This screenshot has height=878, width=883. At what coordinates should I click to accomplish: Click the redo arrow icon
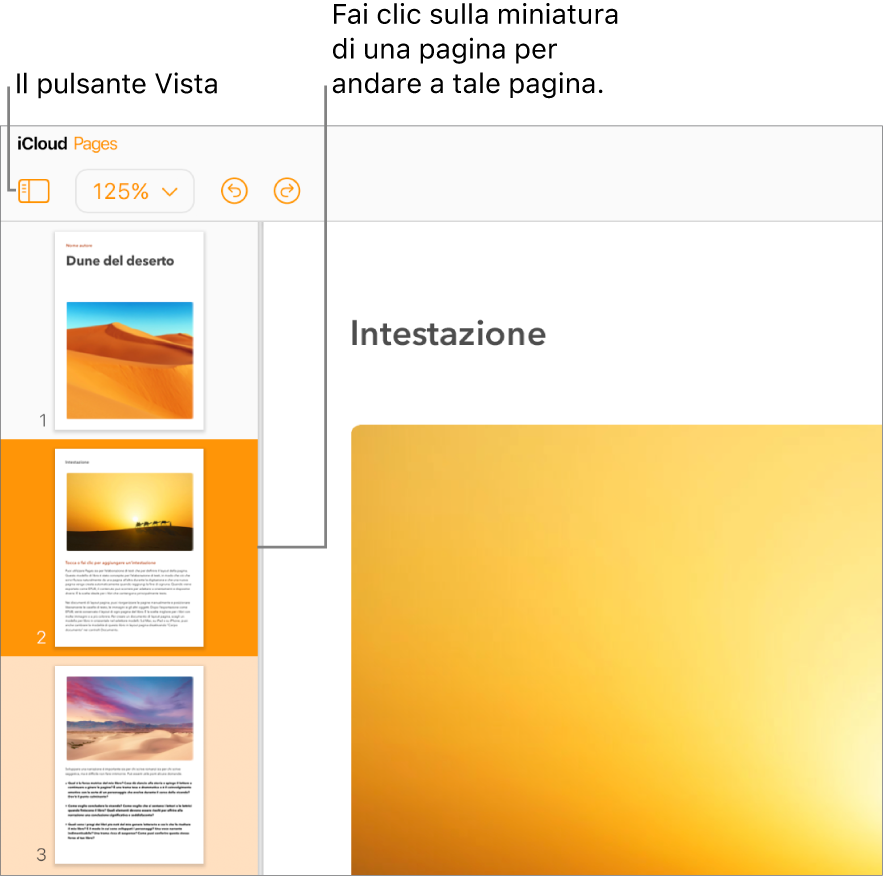tap(287, 191)
